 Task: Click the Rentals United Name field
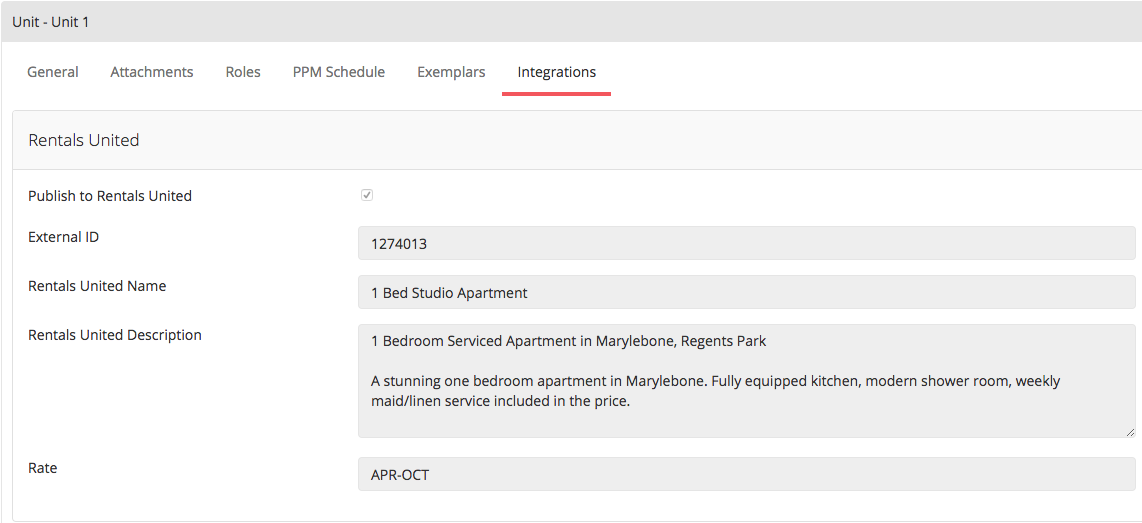(x=747, y=292)
